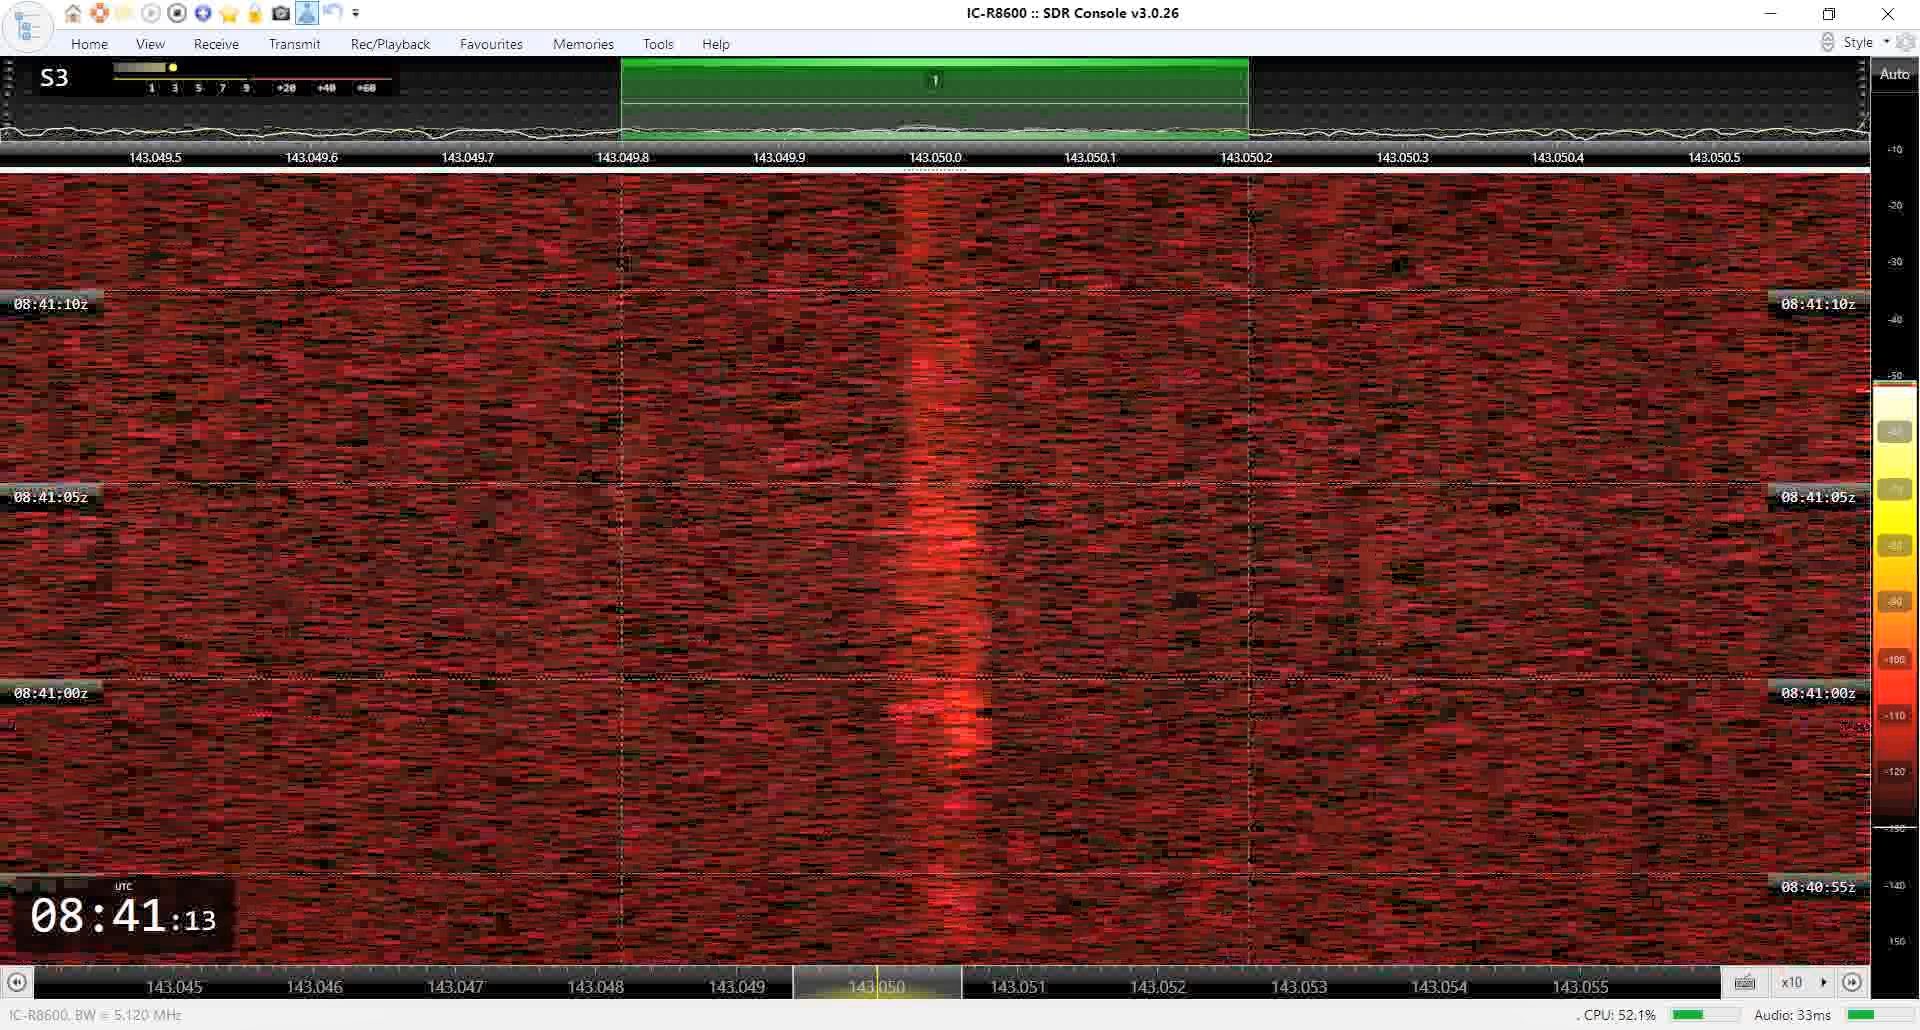Open the Rec/Playback ribbon tab

click(390, 44)
